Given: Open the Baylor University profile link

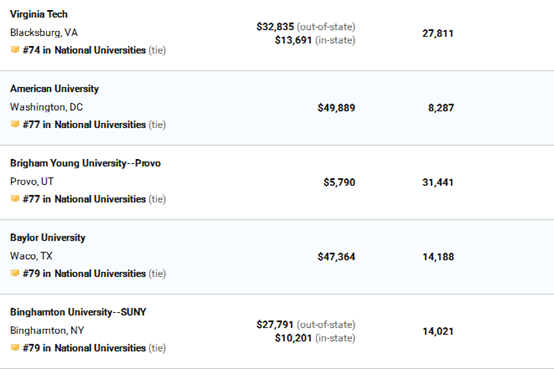Looking at the screenshot, I should pos(48,238).
